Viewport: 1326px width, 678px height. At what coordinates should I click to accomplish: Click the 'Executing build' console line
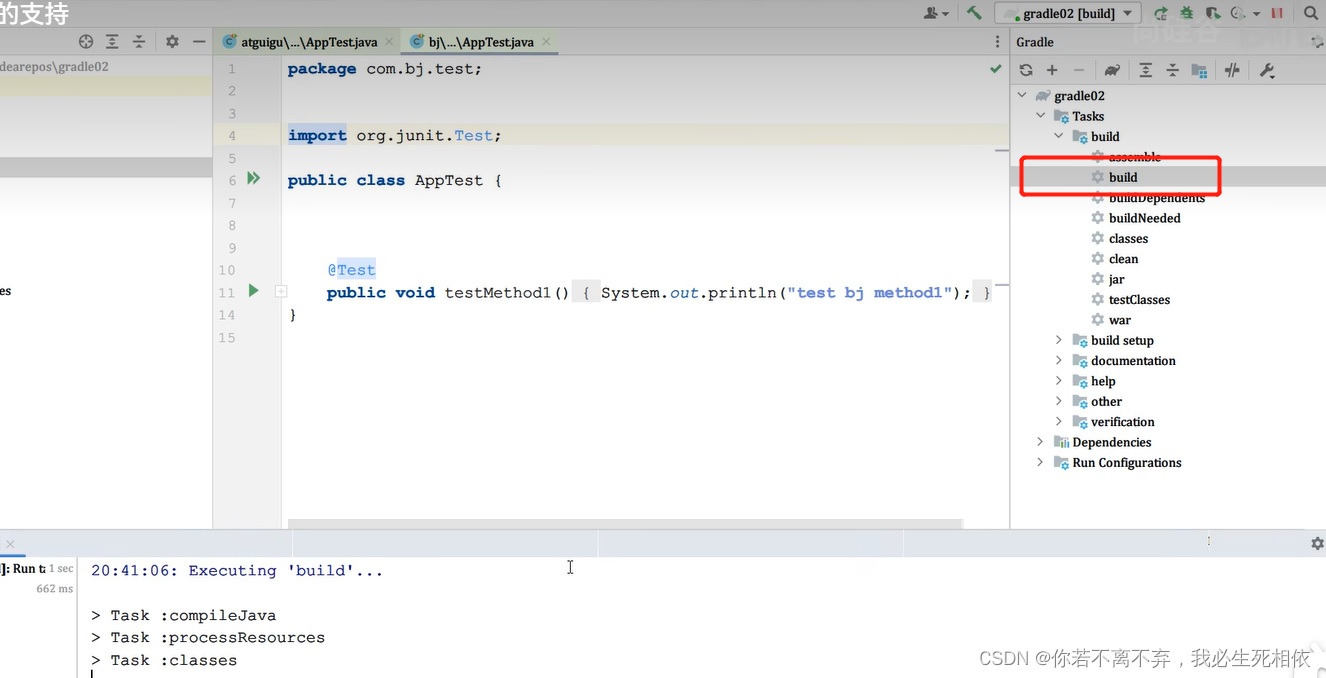click(x=237, y=570)
